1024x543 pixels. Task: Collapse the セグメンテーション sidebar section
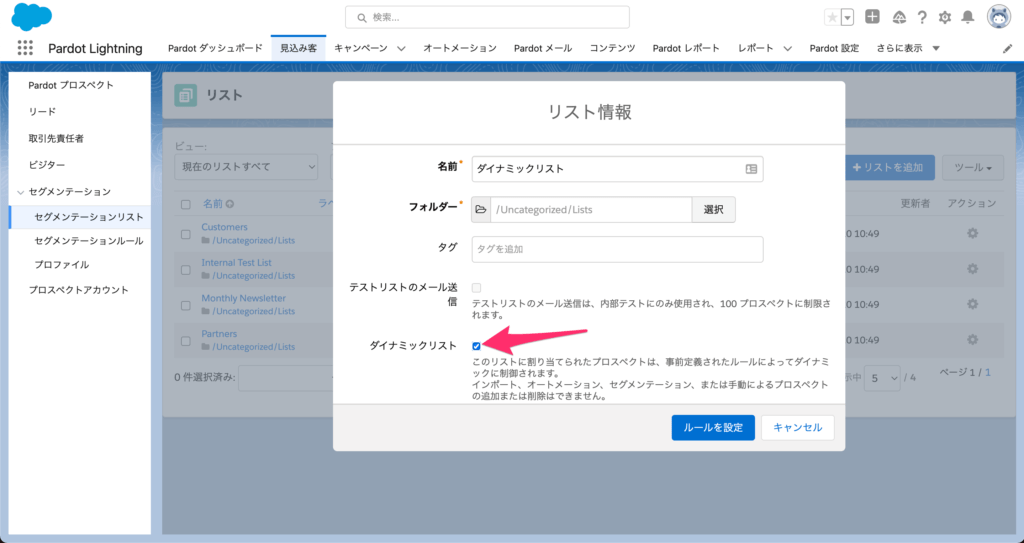click(21, 192)
